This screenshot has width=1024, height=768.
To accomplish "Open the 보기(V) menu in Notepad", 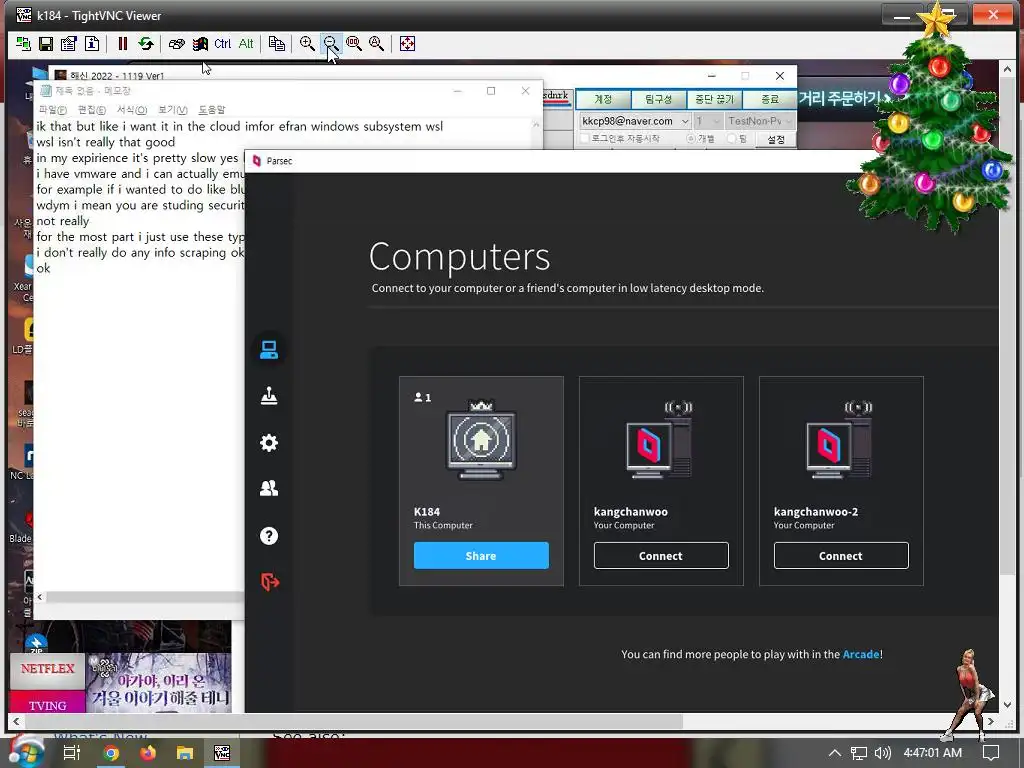I will click(172, 110).
